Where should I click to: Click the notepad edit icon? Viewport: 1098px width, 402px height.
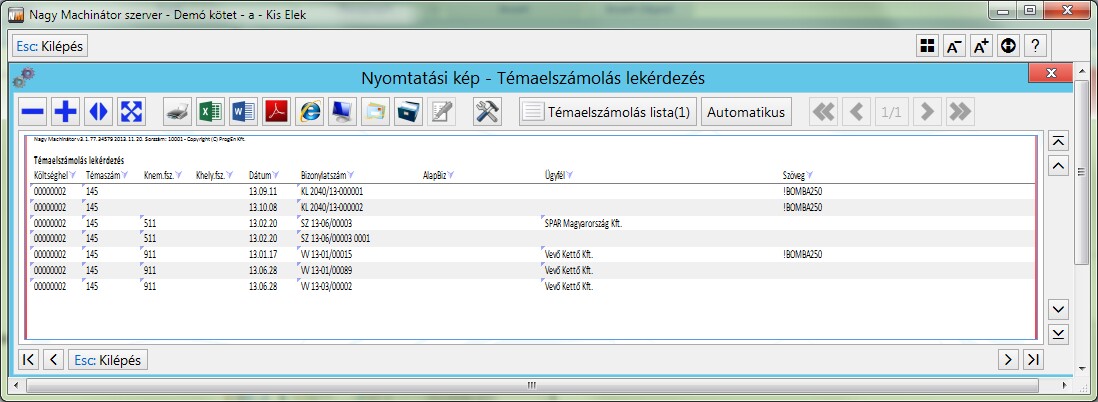tap(441, 111)
